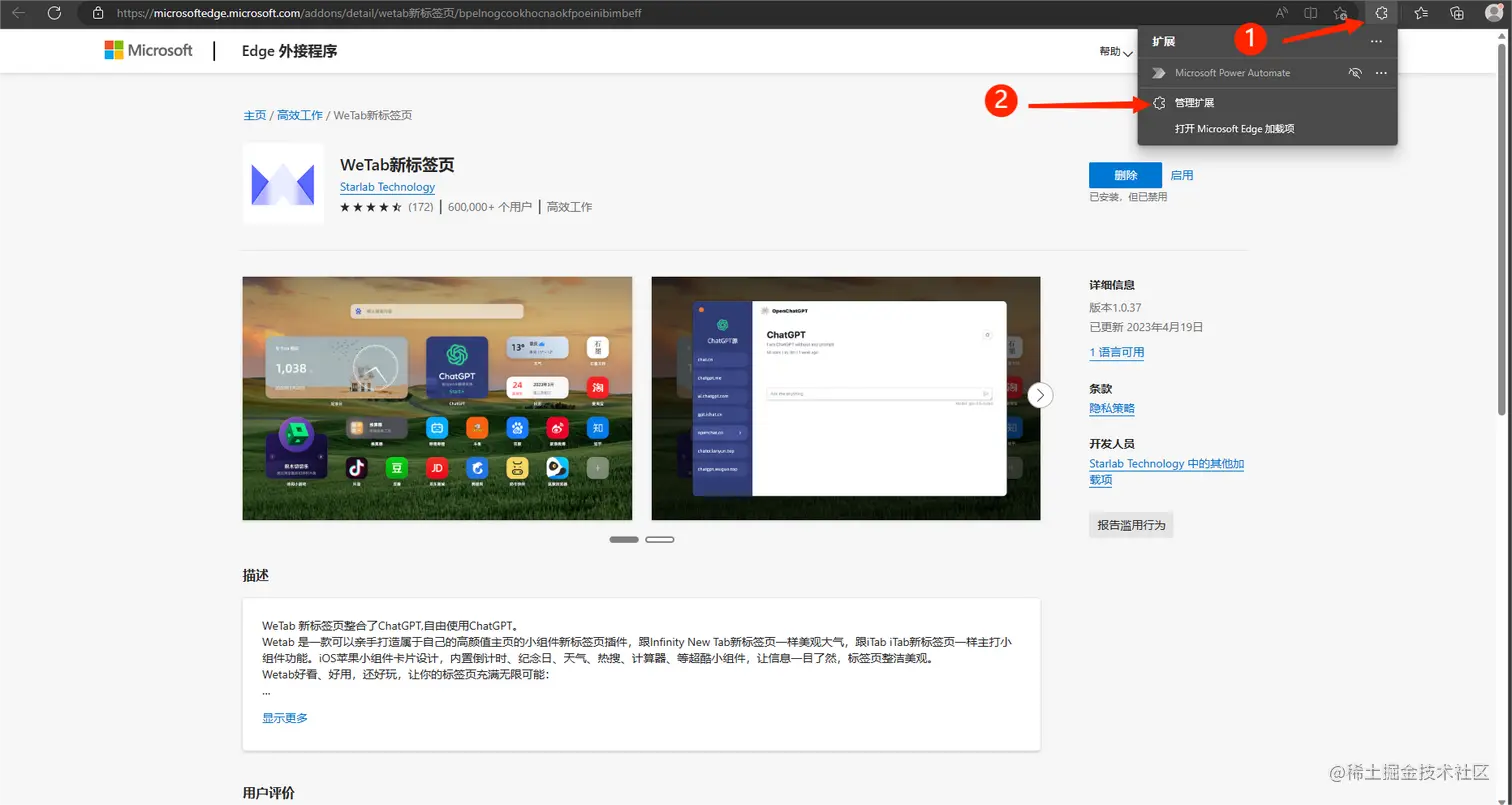The width and height of the screenshot is (1512, 805).
Task: Open more actions for Microsoft Power Automate
Action: (x=1381, y=73)
